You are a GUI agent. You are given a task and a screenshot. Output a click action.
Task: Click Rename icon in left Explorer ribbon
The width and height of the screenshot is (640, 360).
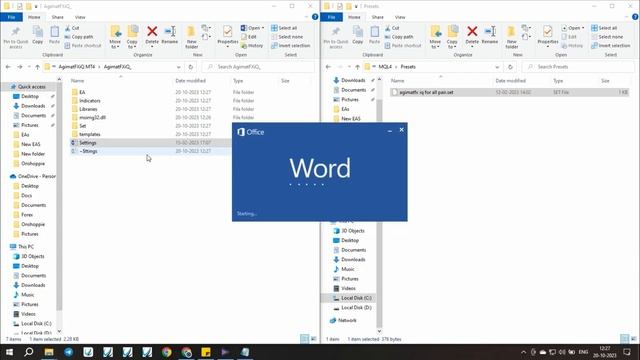(169, 35)
